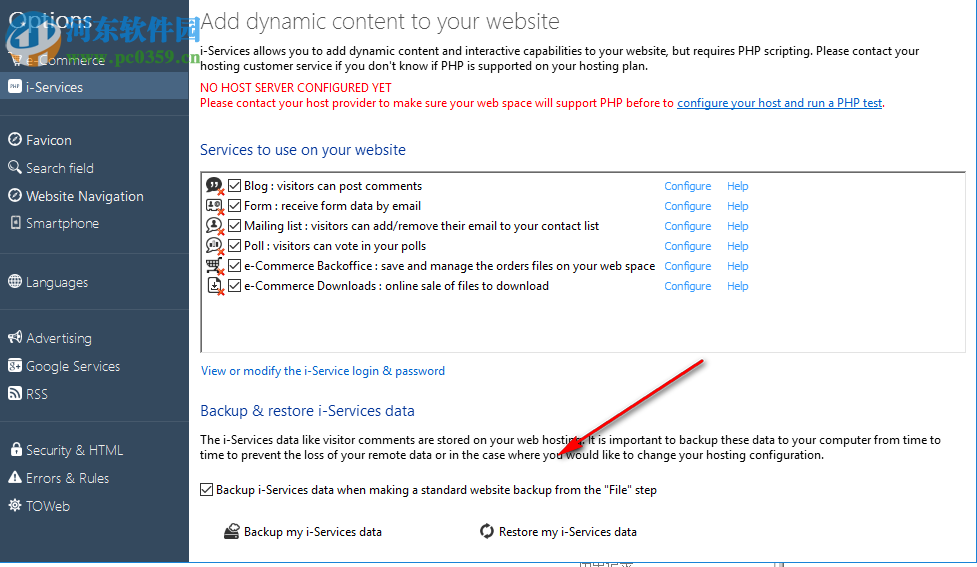Click Configure link for Mailing list
The height and width of the screenshot is (567, 977).
[688, 226]
